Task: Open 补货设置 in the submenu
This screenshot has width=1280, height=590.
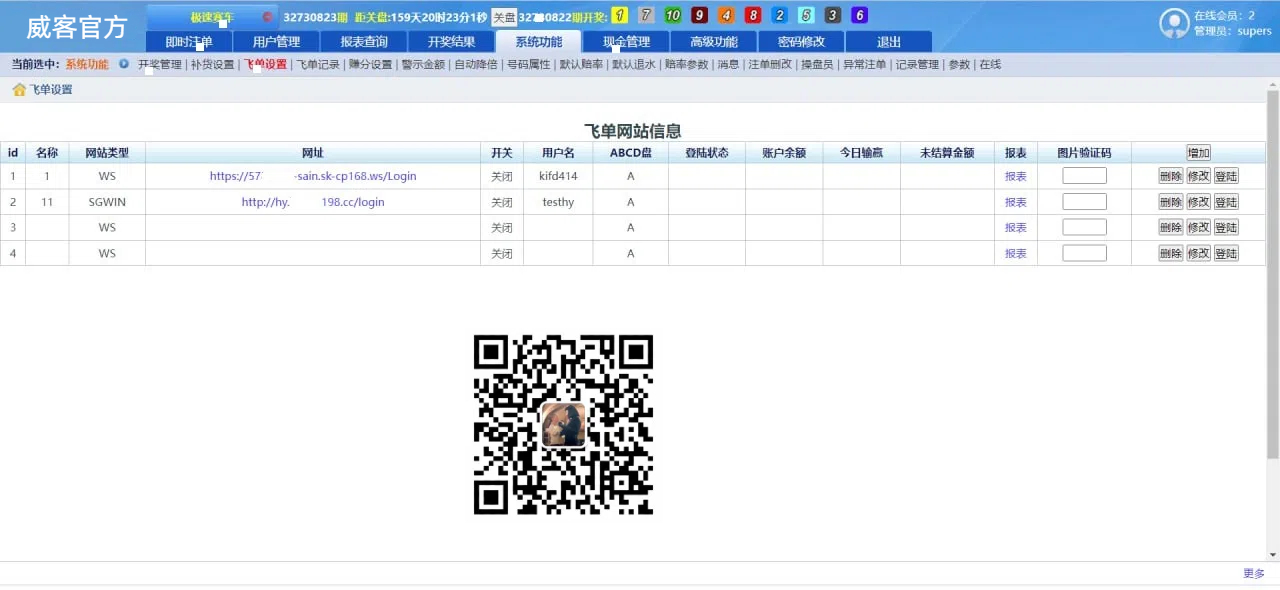Action: 213,65
